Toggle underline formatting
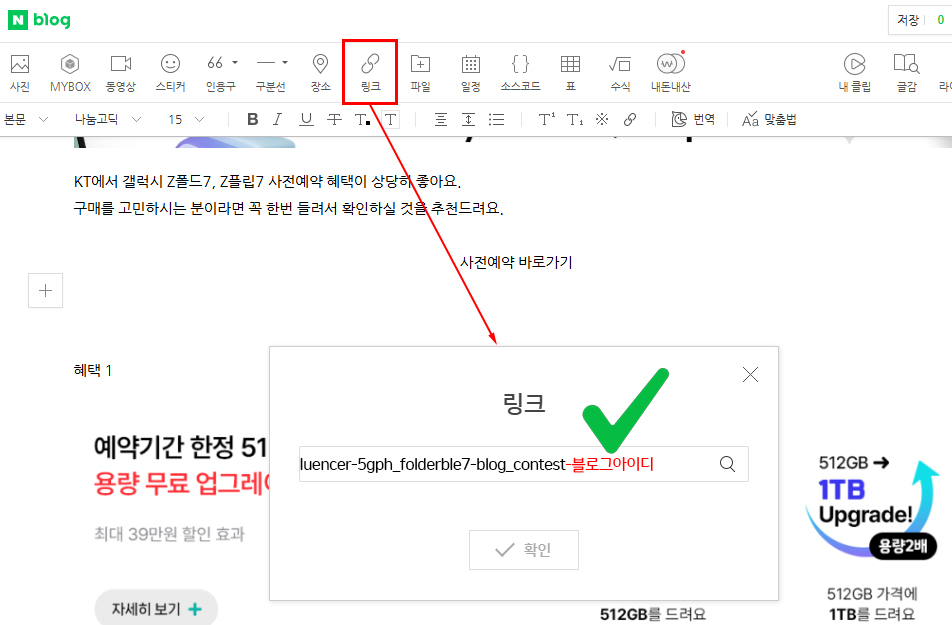Image resolution: width=952 pixels, height=625 pixels. pyautogui.click(x=306, y=120)
